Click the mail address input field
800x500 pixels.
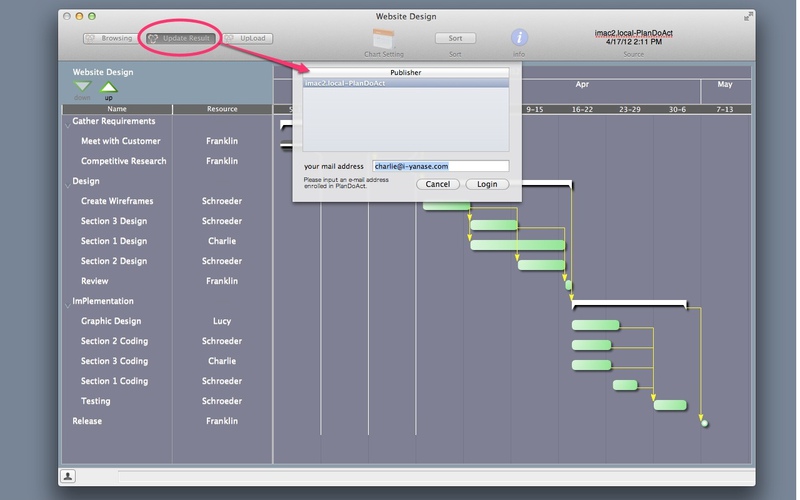point(440,166)
